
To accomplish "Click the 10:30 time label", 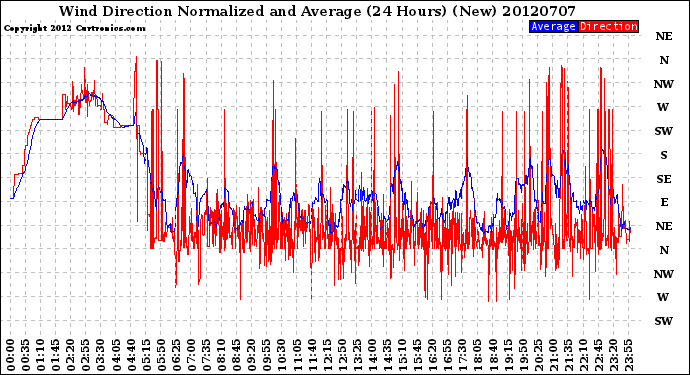I will tap(282, 355).
